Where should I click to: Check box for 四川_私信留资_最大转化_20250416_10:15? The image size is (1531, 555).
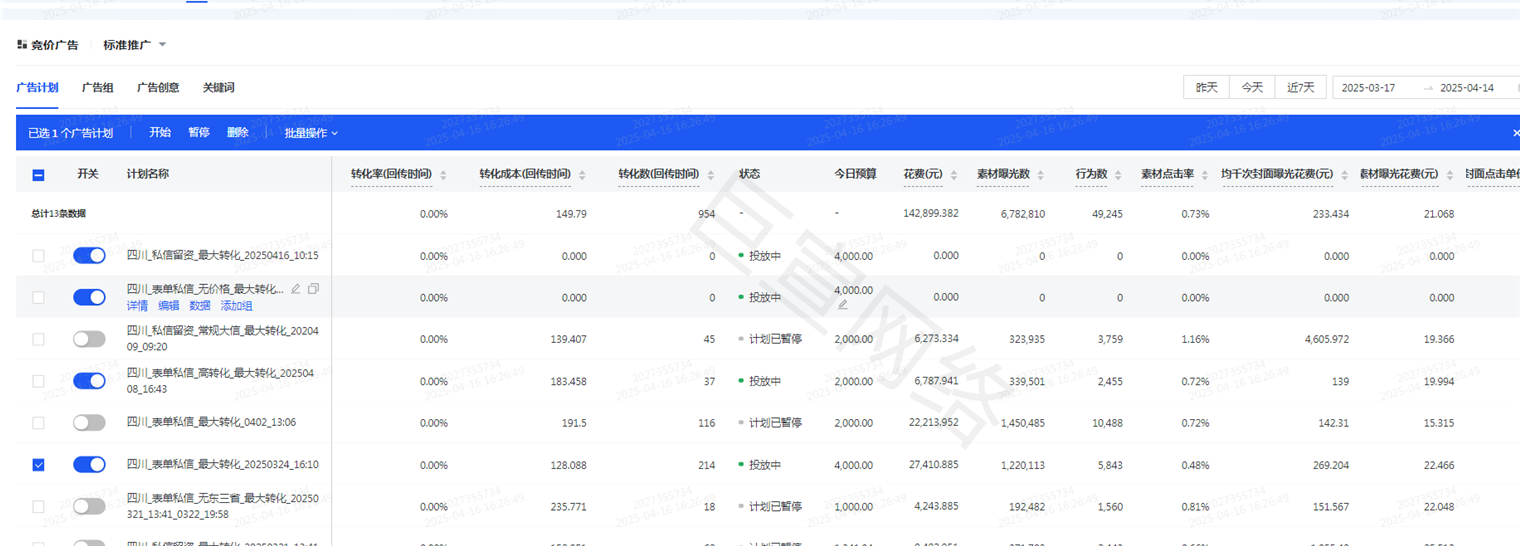point(38,256)
